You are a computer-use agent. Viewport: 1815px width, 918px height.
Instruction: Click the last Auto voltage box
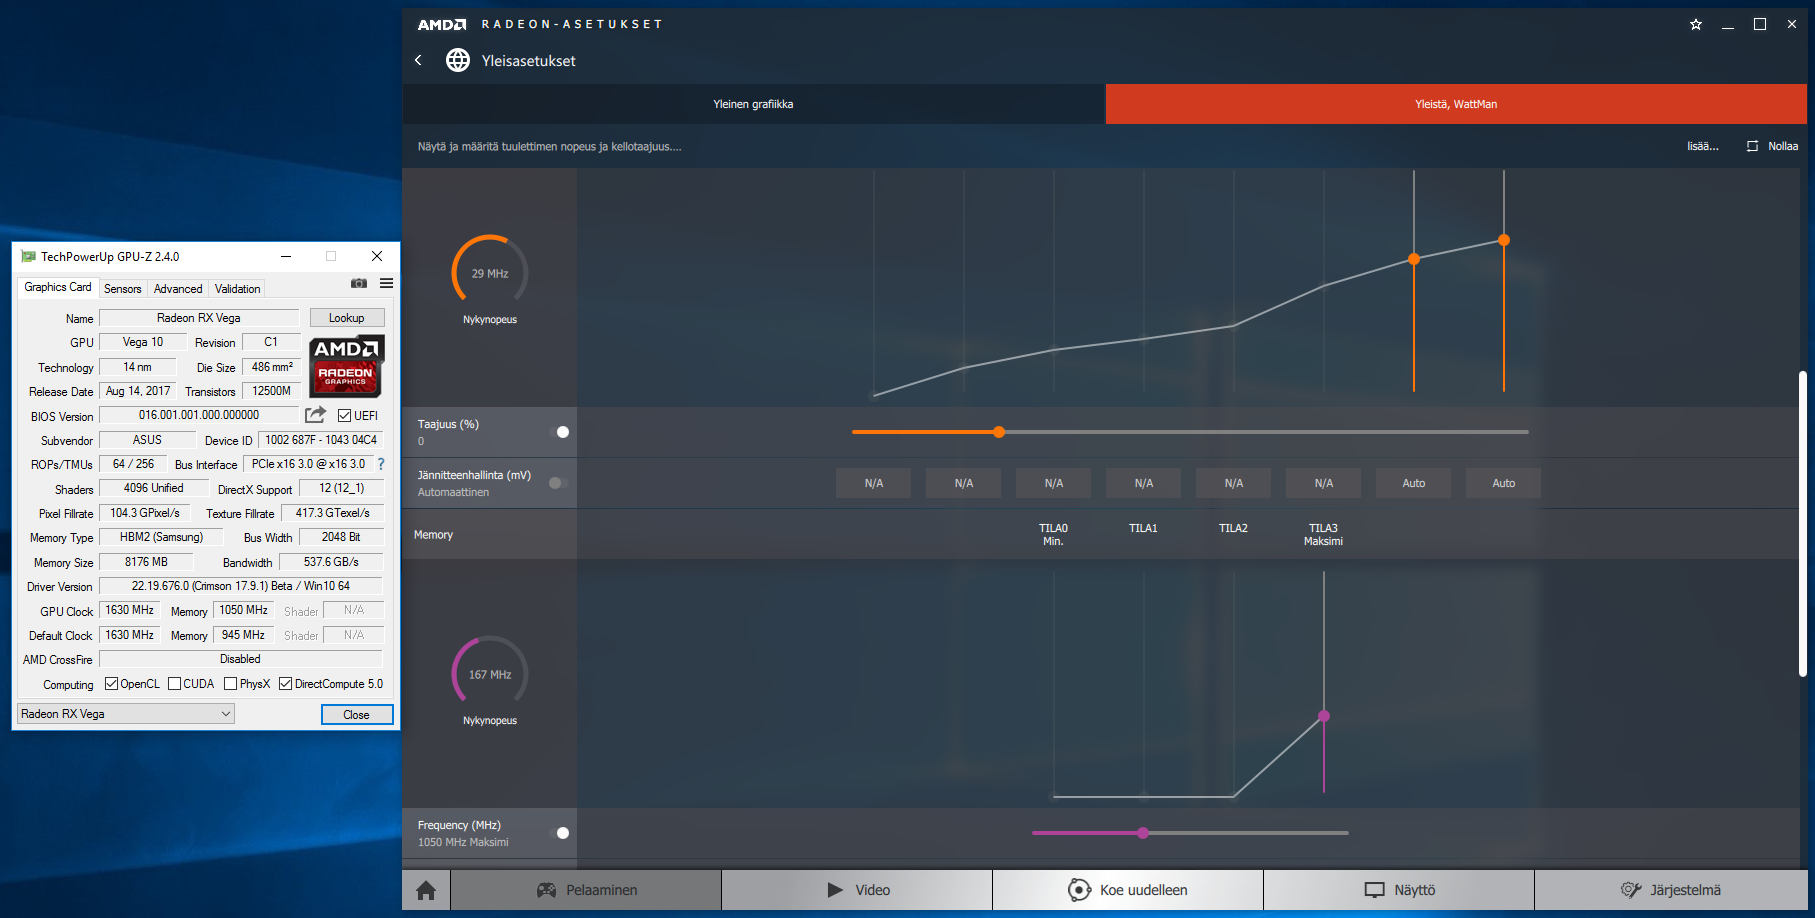coord(1504,483)
